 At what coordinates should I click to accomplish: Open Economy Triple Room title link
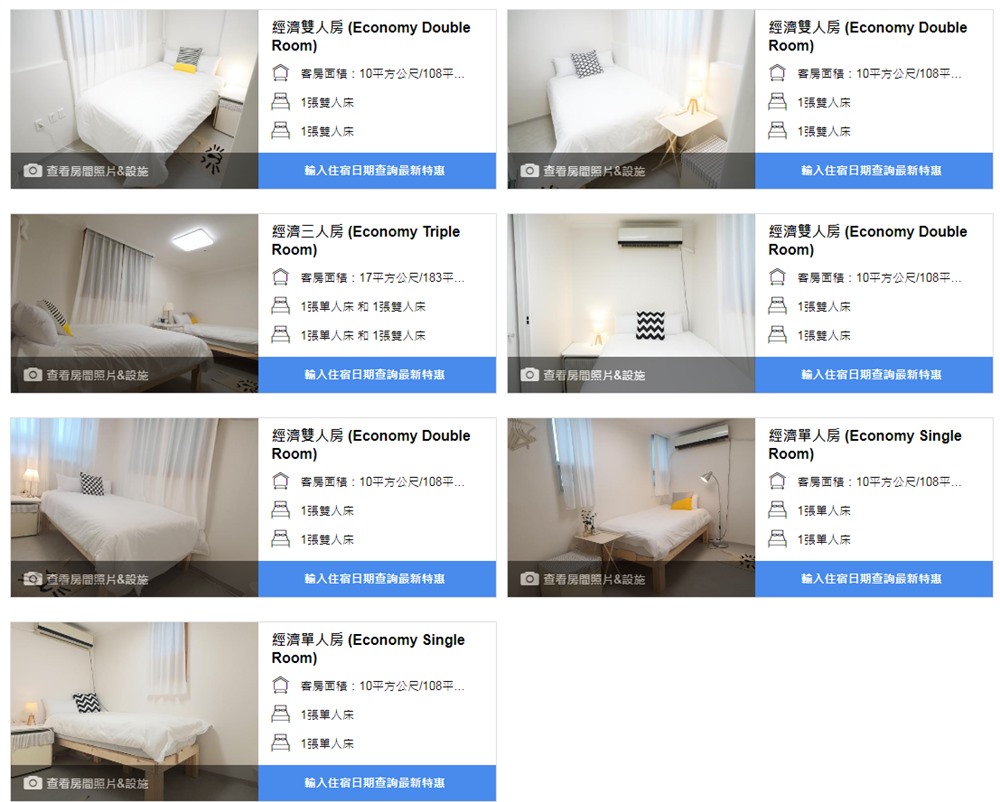(x=366, y=240)
